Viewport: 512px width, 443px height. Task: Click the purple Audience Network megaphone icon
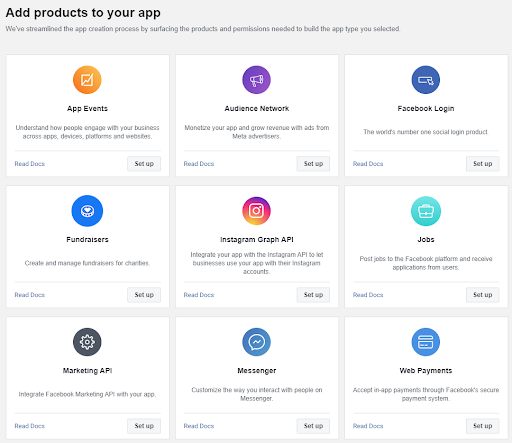pos(256,80)
